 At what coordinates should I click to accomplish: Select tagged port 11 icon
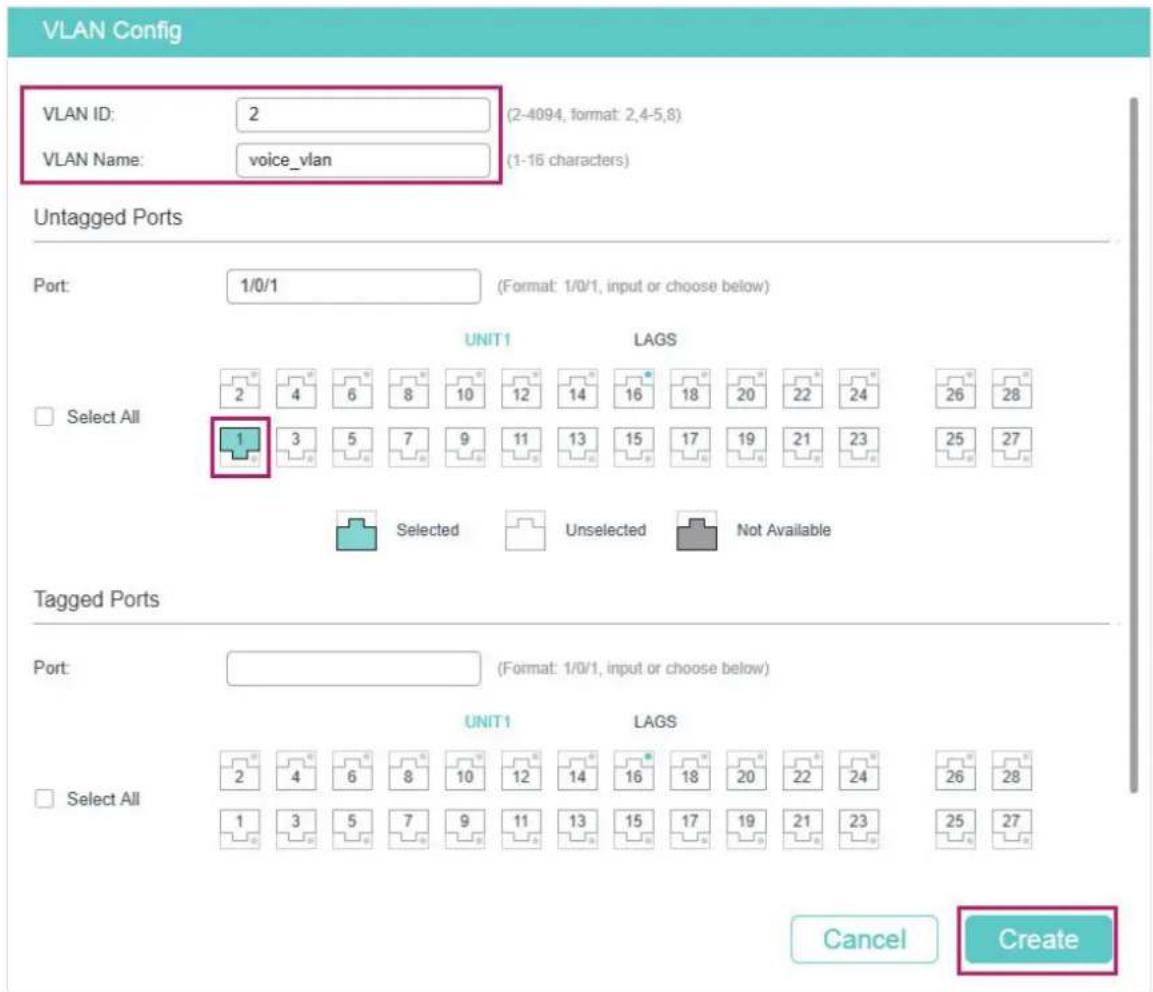pos(521,828)
